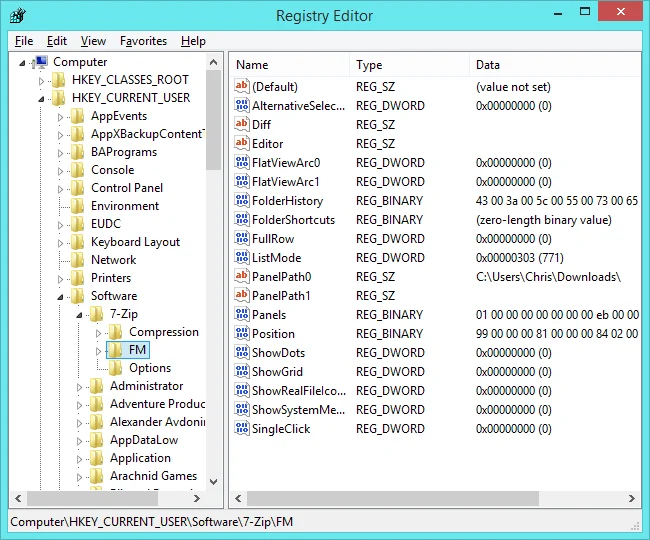Viewport: 650px width, 540px height.
Task: Click the SingleClick value icon
Action: (242, 429)
